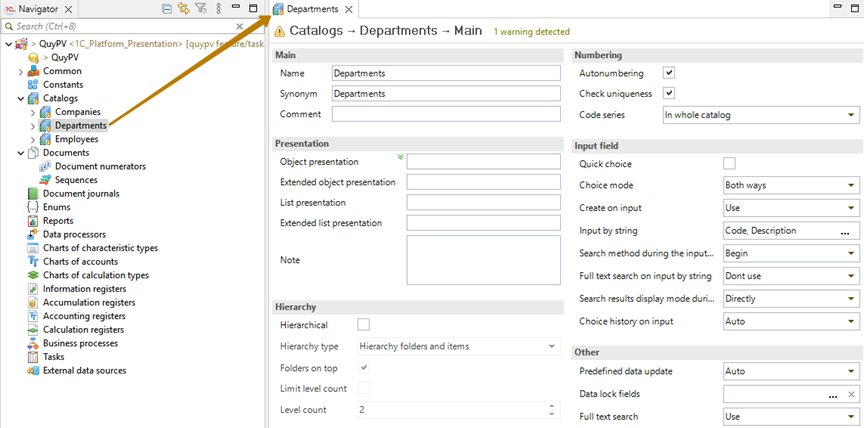Switch to the Departments editor tab
Screen dimensions: 864x428
[x=311, y=9]
